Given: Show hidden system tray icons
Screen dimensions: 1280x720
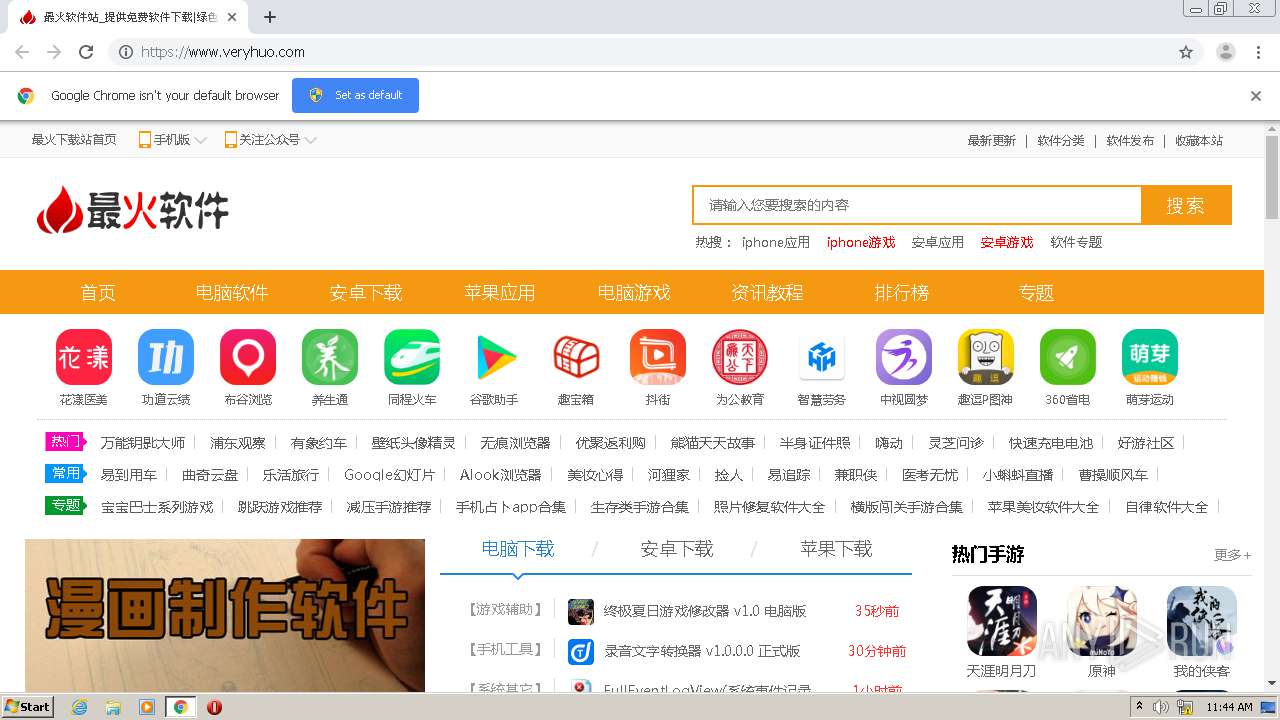Looking at the screenshot, I should pyautogui.click(x=1138, y=707).
